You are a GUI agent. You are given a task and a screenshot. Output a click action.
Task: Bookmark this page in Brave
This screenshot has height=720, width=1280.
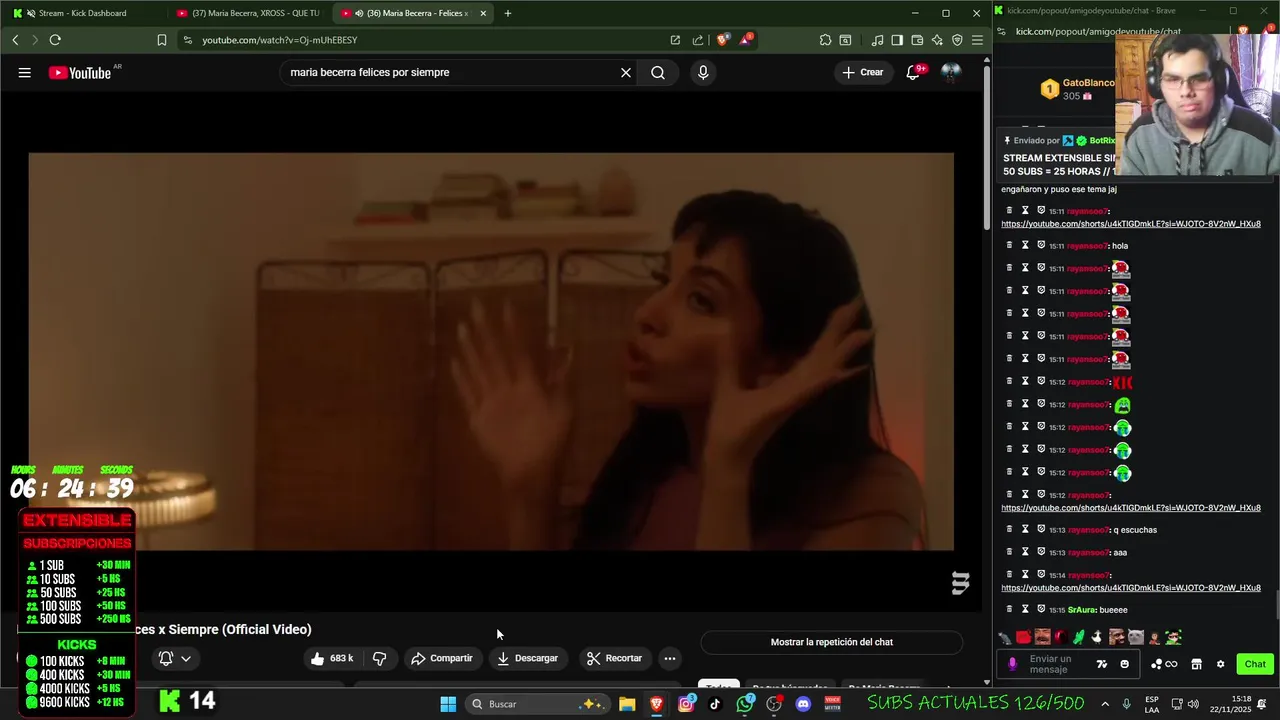(162, 40)
